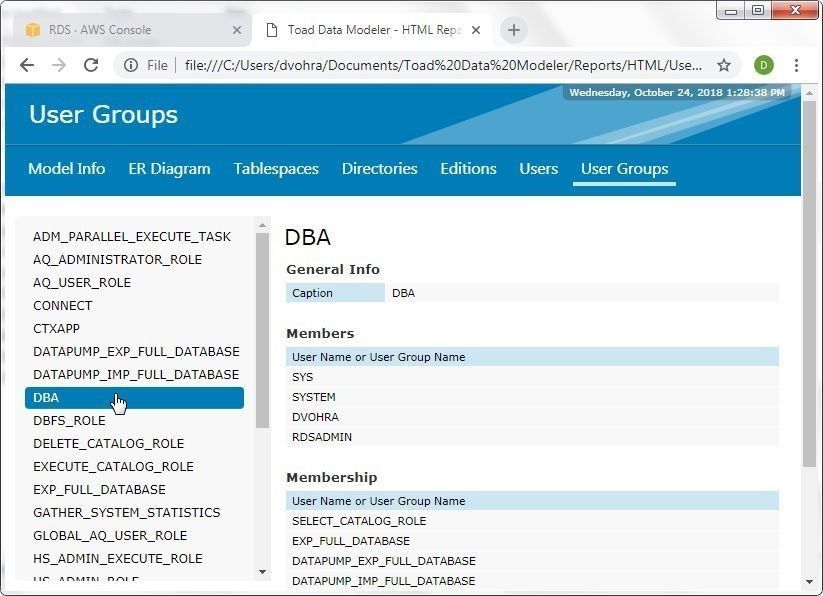Click the group list scrollbar thumb
This screenshot has height=596, width=823.
pos(262,331)
